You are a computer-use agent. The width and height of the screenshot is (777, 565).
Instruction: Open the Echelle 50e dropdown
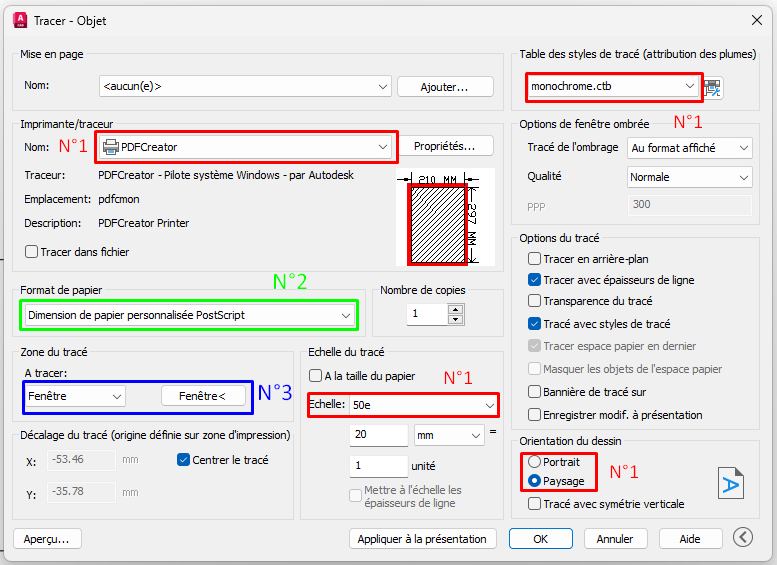pyautogui.click(x=423, y=405)
